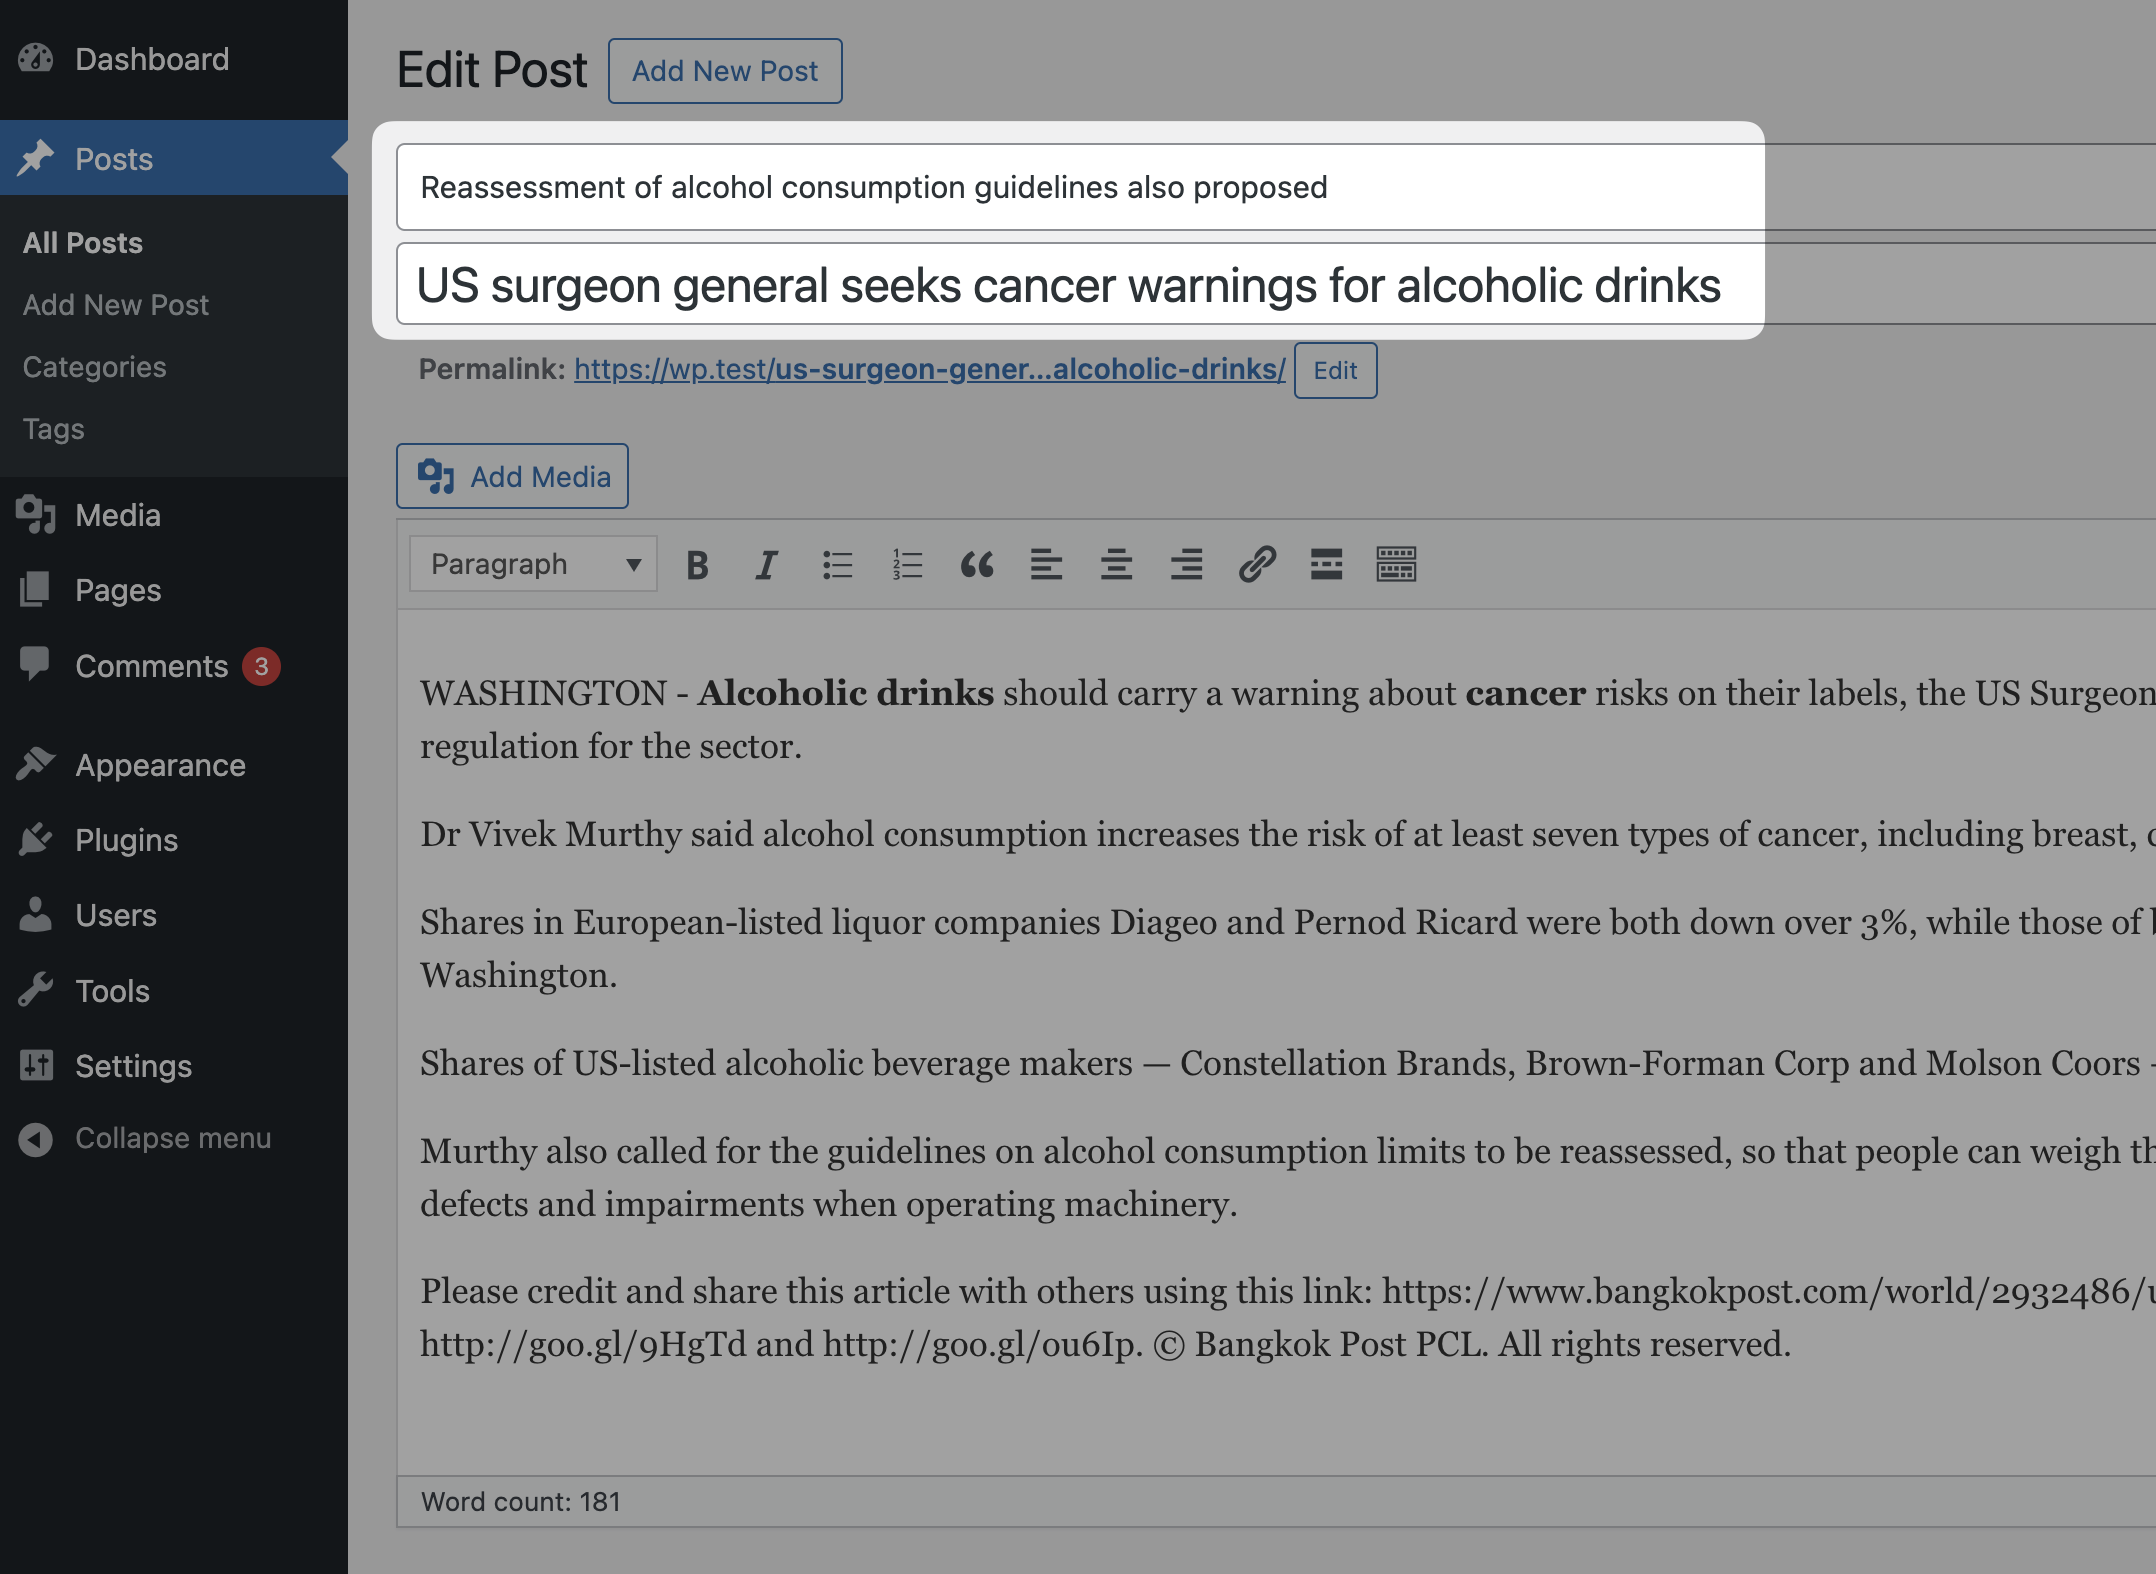Screen dimensions: 2156x1574
Task: Apply blockquote formatting
Action: [x=977, y=565]
